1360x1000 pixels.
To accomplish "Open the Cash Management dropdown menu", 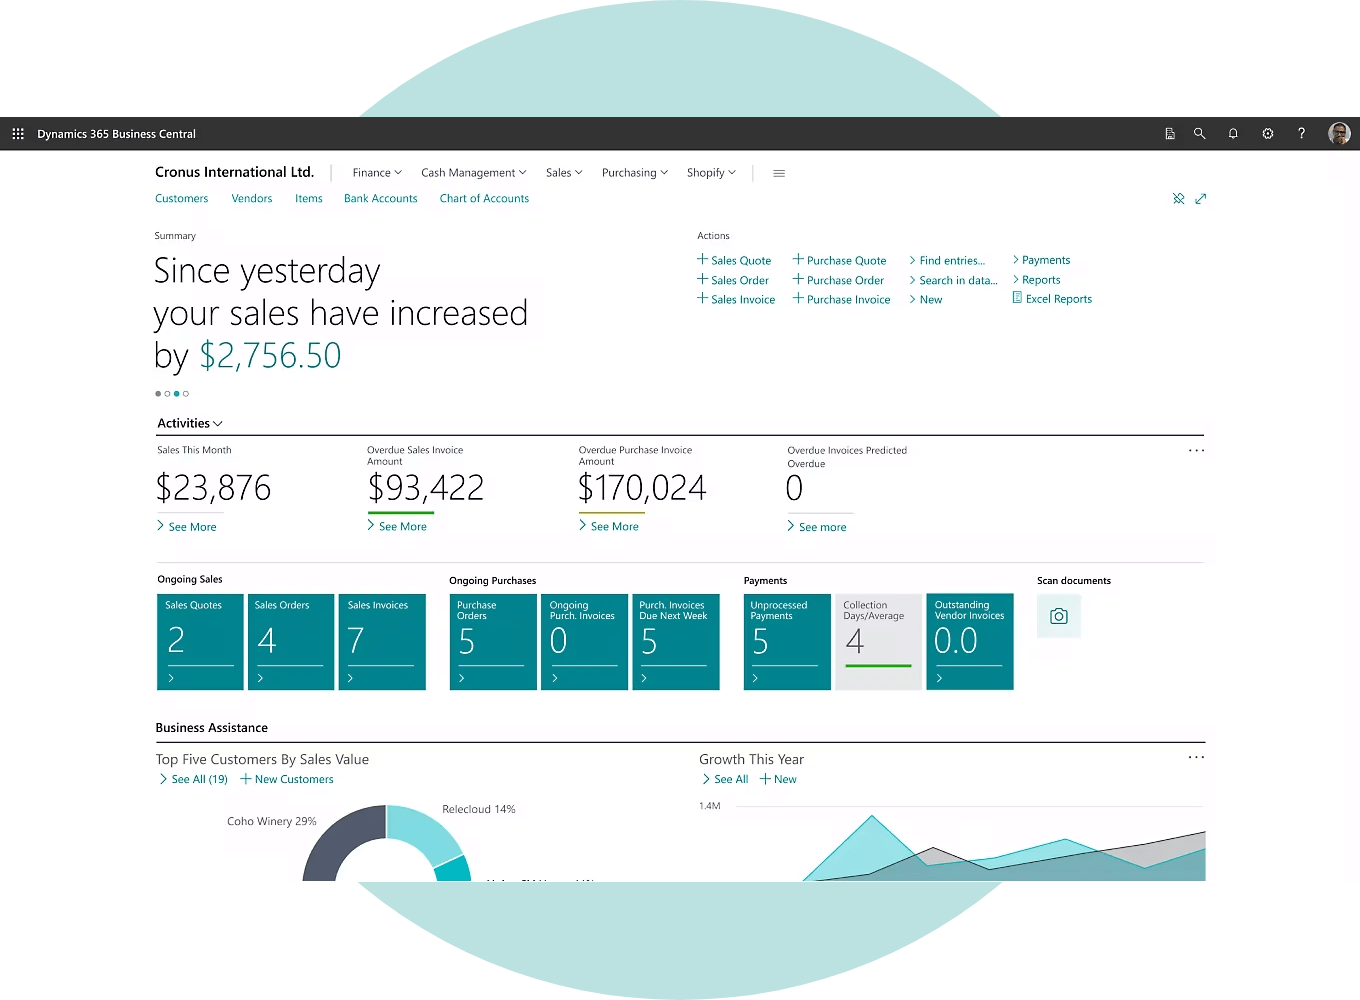I will click(473, 173).
